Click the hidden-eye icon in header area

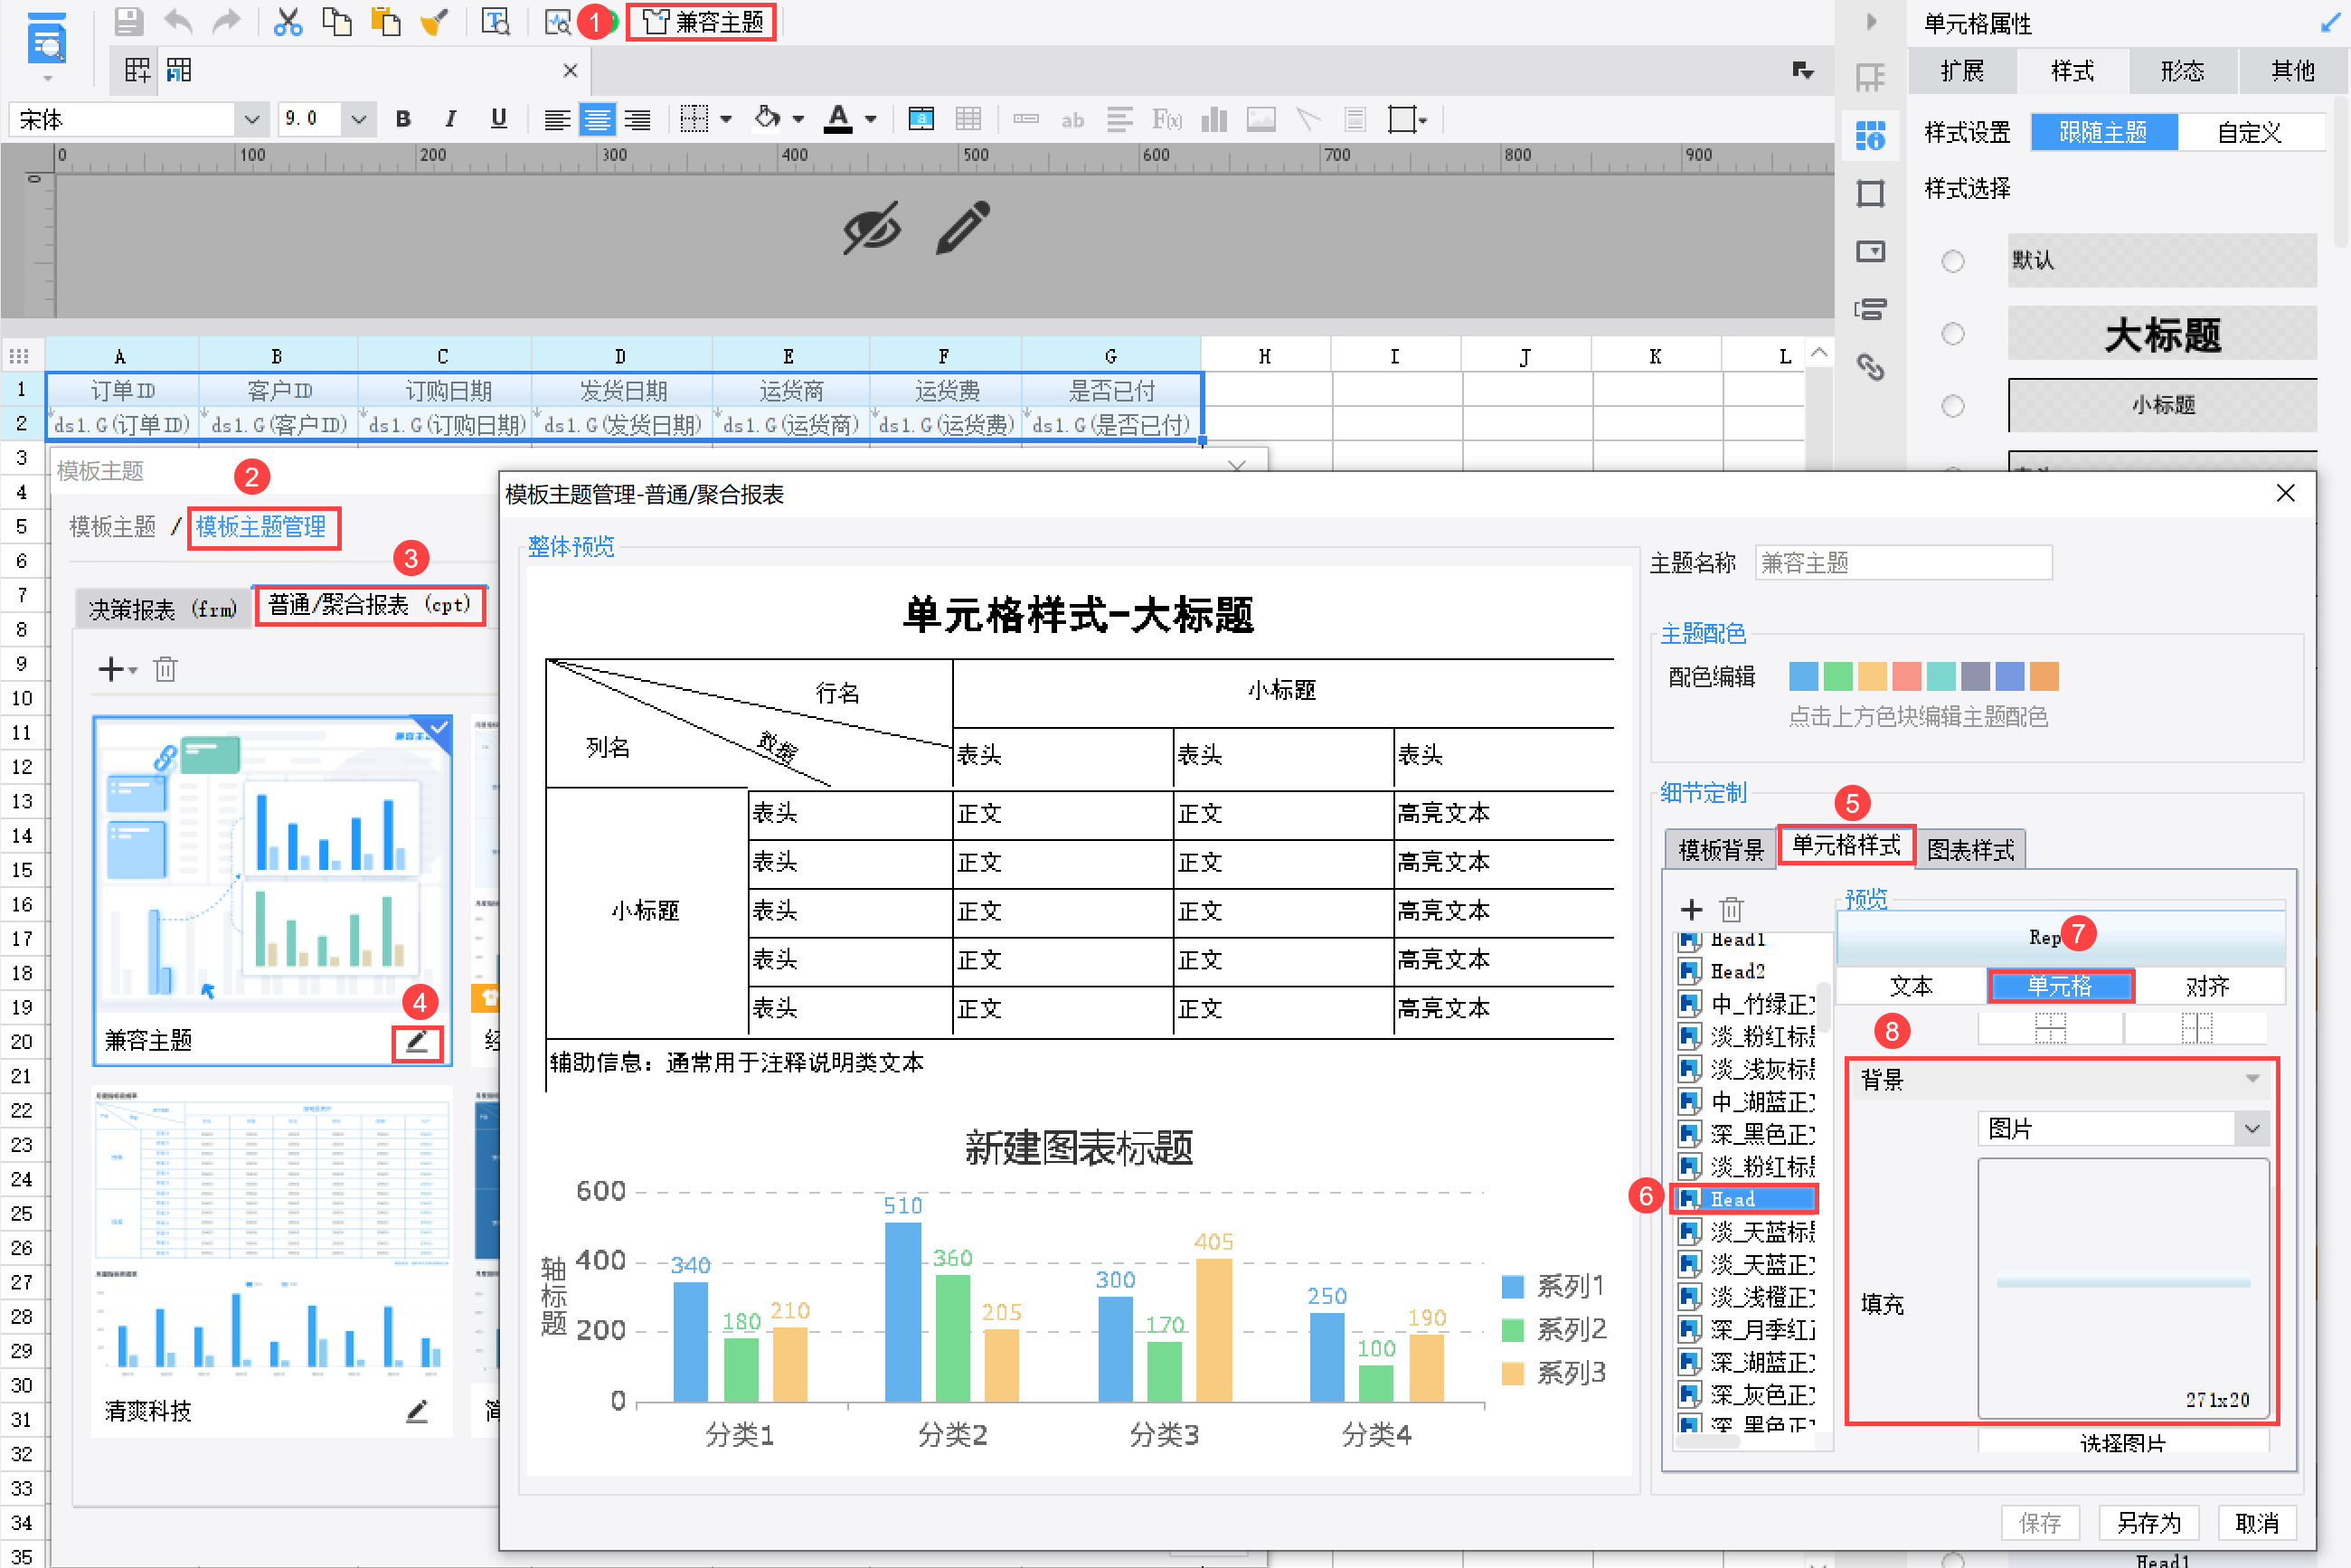(x=871, y=228)
